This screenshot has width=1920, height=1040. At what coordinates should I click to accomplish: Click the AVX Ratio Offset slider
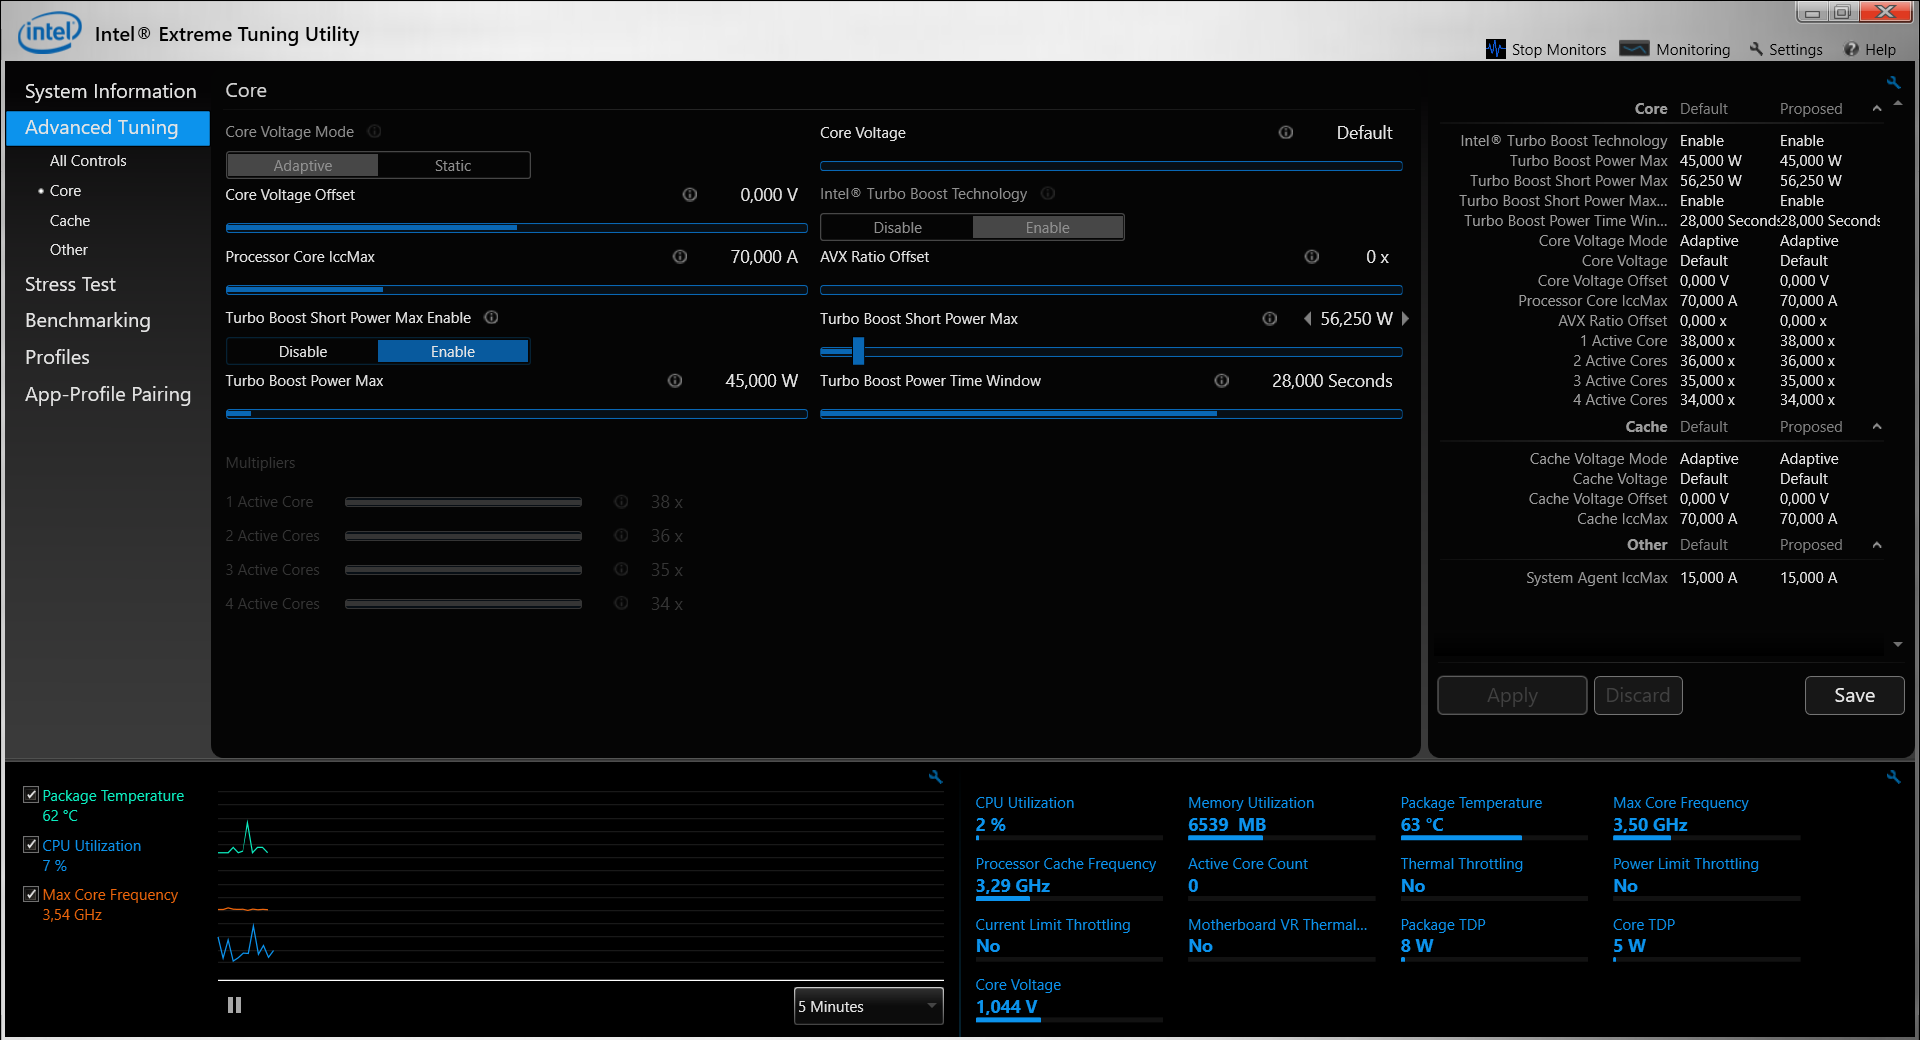[x=1111, y=290]
